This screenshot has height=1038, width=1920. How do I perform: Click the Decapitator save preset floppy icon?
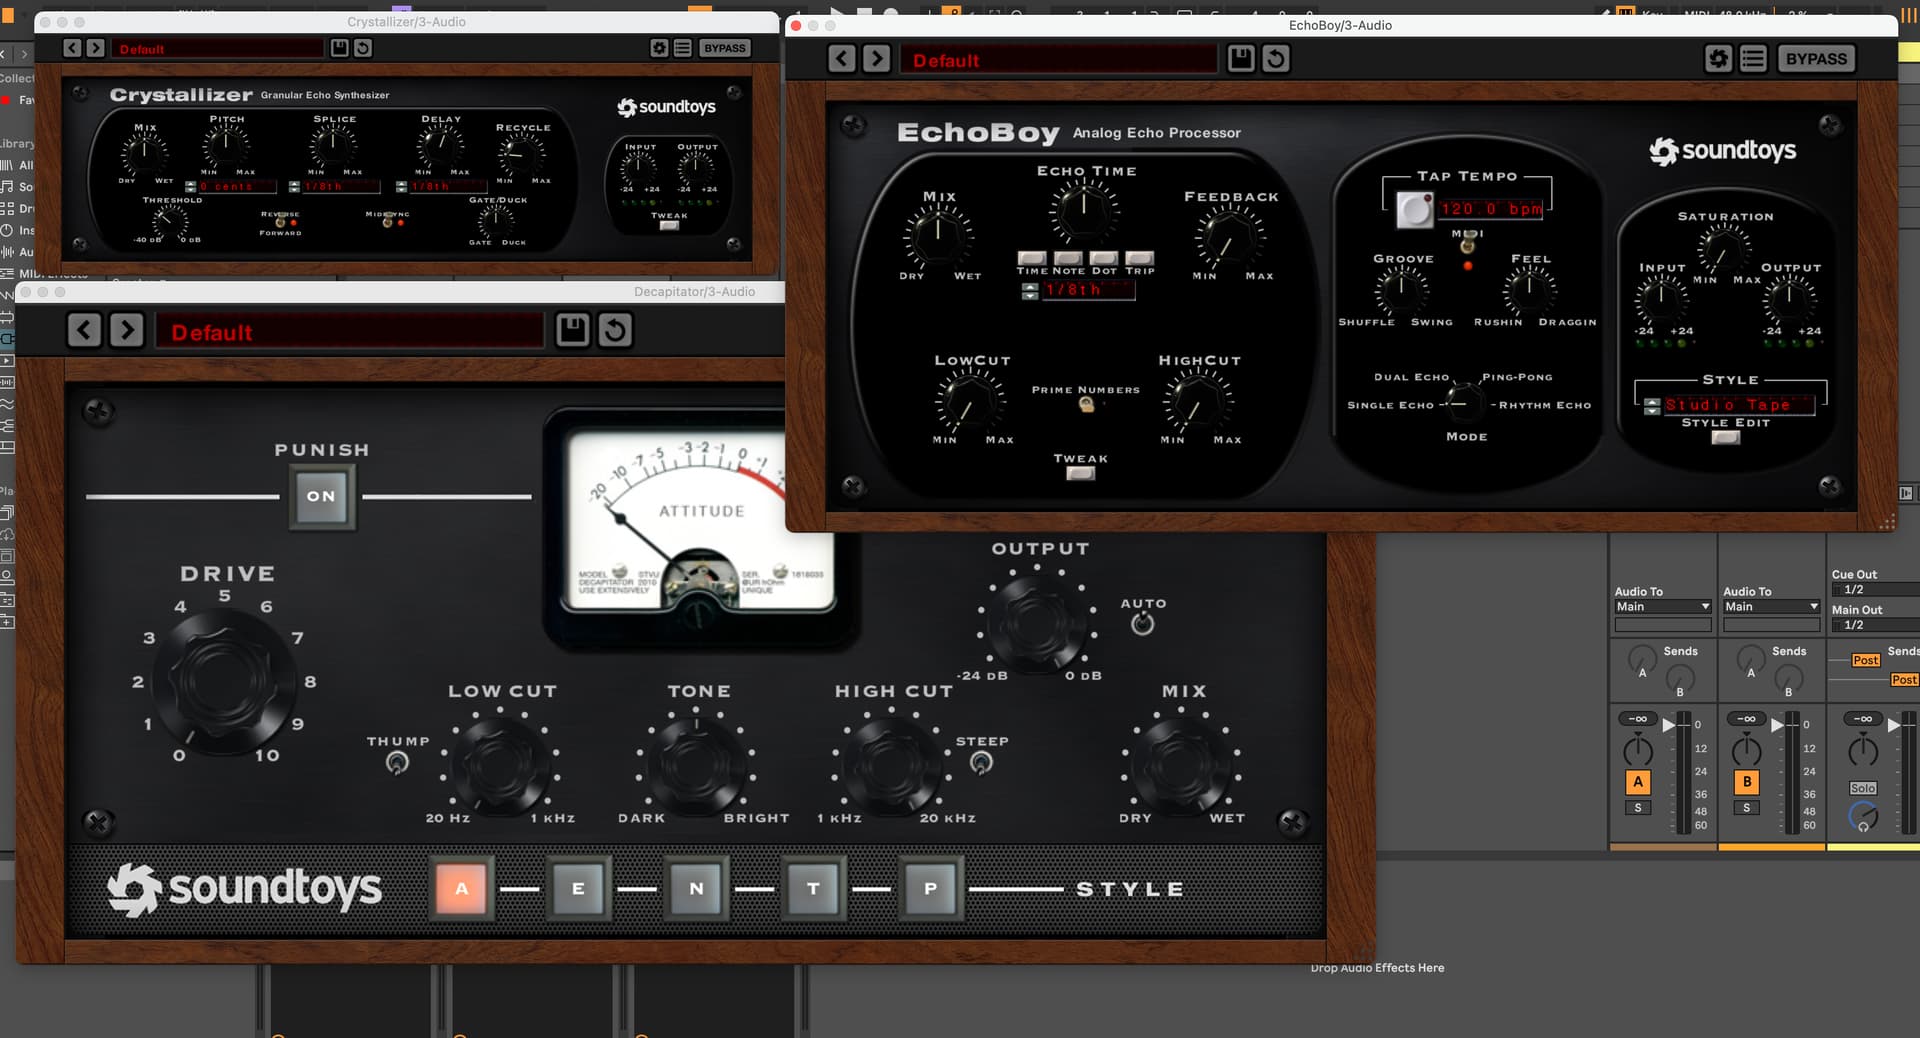pos(572,330)
